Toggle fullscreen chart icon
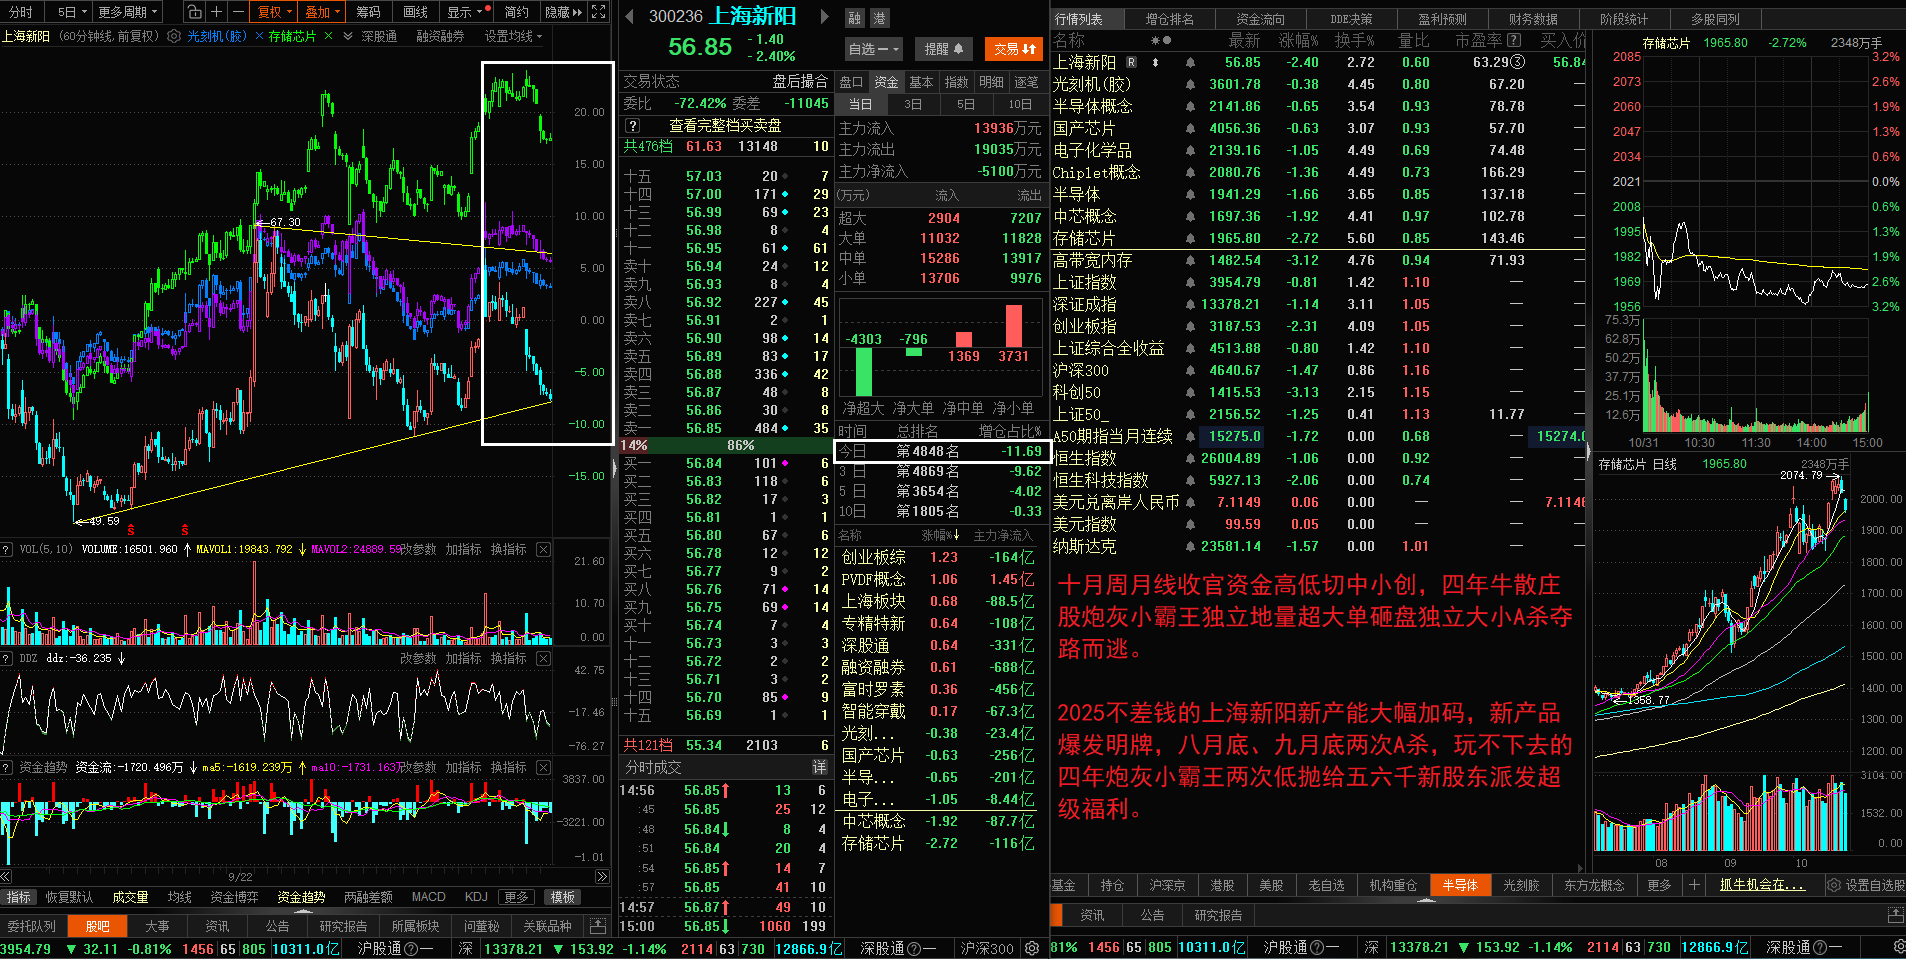The height and width of the screenshot is (959, 1906). tap(598, 12)
